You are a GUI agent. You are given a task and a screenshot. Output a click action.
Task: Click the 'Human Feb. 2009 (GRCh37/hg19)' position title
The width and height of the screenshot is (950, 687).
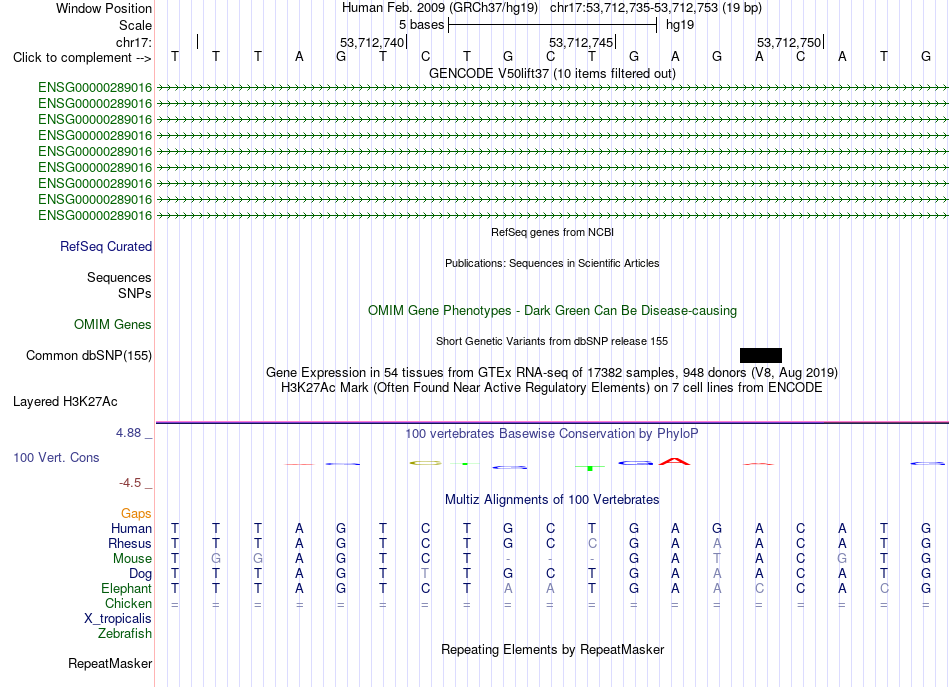[x=440, y=8]
